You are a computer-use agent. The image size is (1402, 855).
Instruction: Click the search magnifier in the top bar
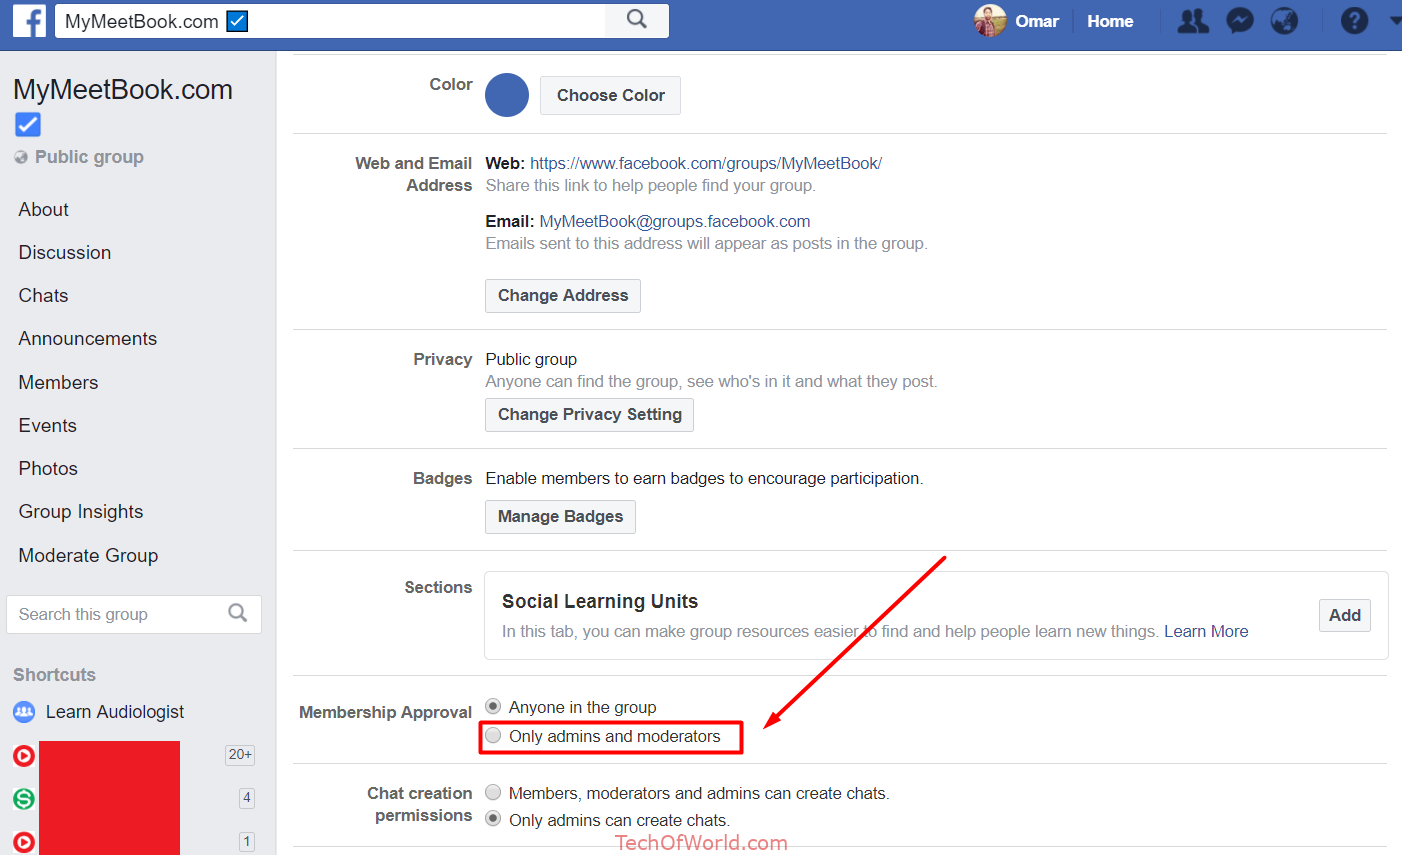(x=636, y=20)
